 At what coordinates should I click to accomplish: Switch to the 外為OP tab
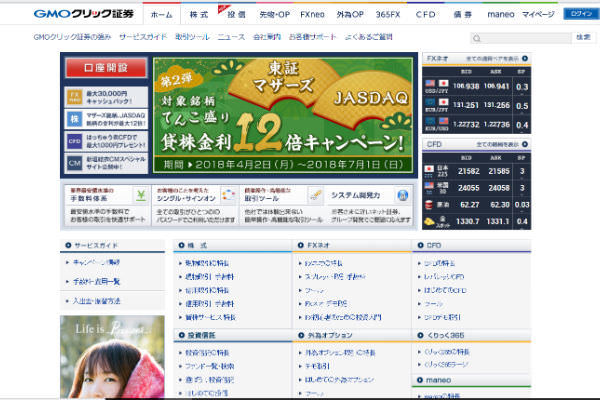point(350,15)
